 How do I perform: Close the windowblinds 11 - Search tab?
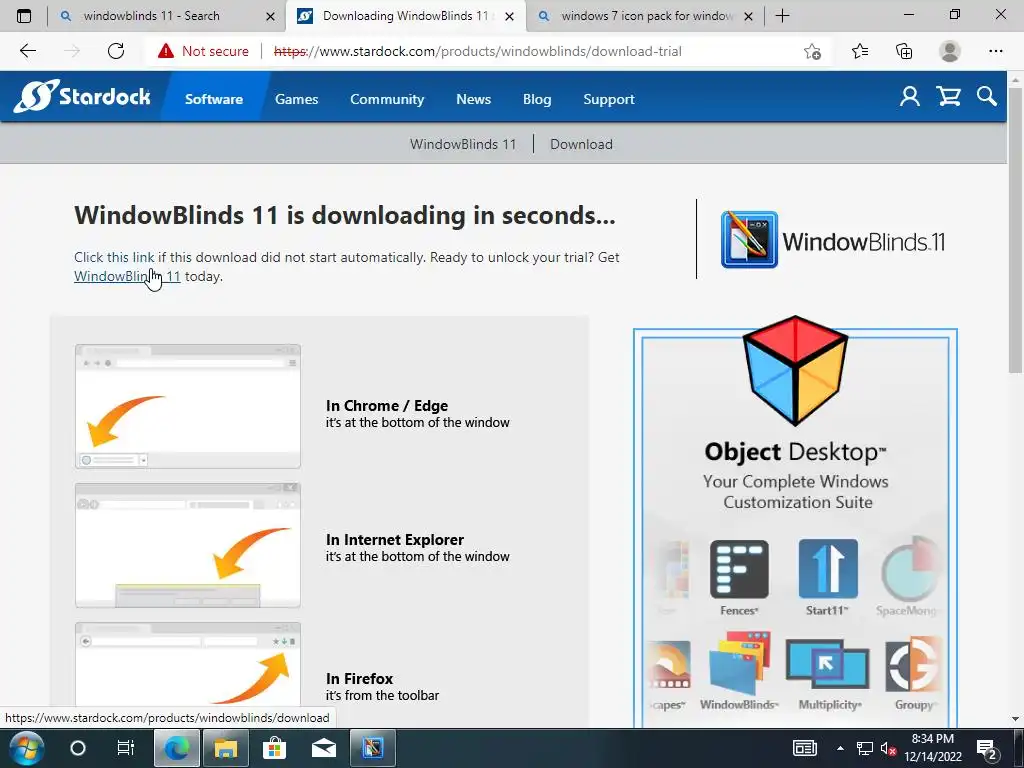(x=270, y=16)
